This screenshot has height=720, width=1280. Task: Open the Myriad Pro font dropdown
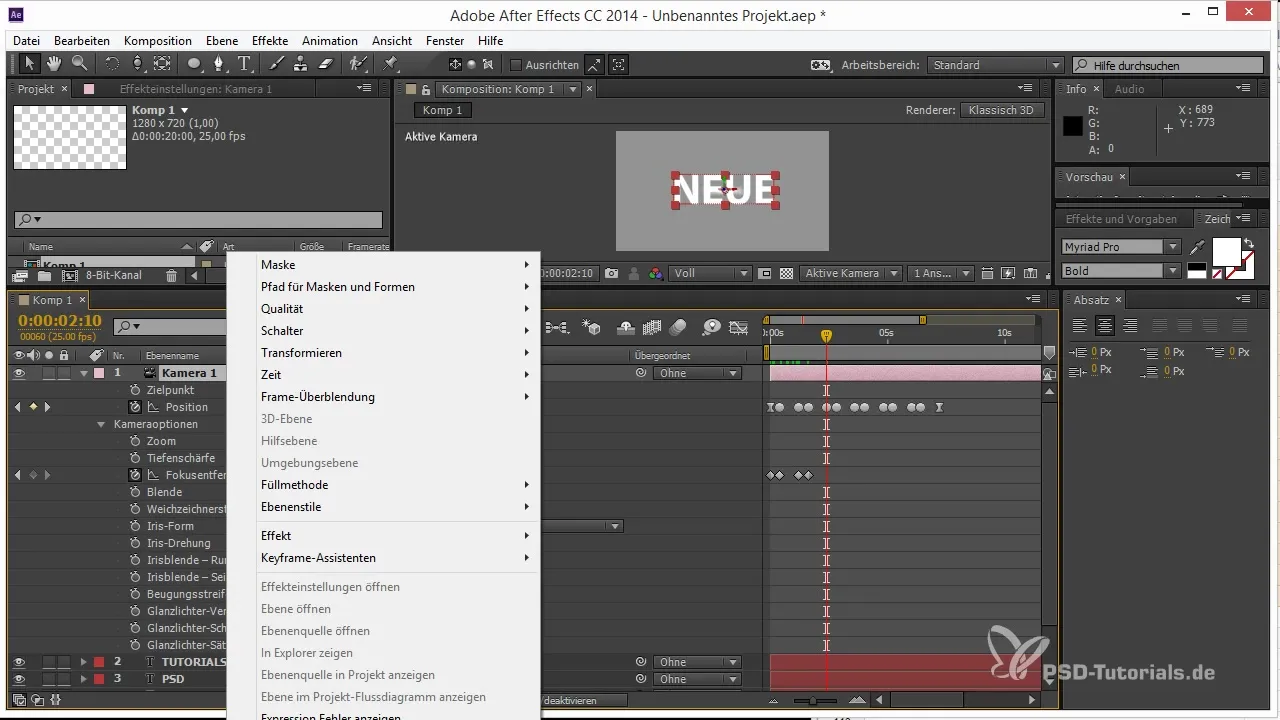pyautogui.click(x=1121, y=247)
